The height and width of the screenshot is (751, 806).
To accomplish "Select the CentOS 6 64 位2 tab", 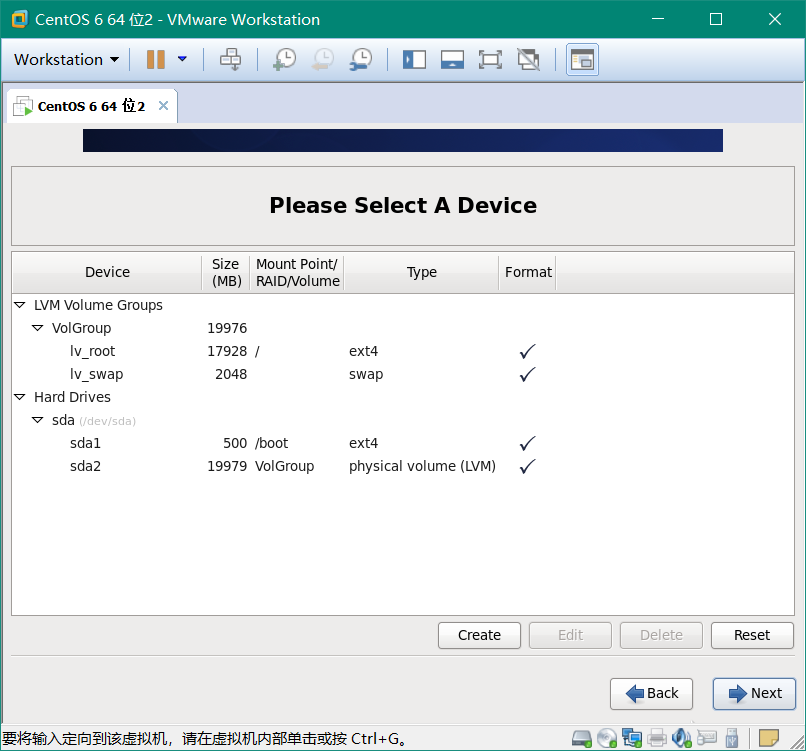I will [x=91, y=106].
